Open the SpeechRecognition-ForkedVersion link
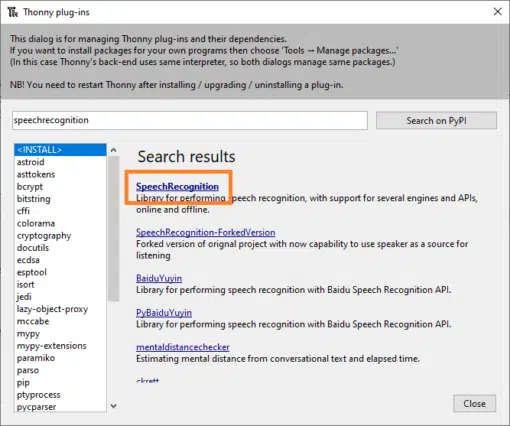Viewport: 510px width, 426px height. coord(206,232)
